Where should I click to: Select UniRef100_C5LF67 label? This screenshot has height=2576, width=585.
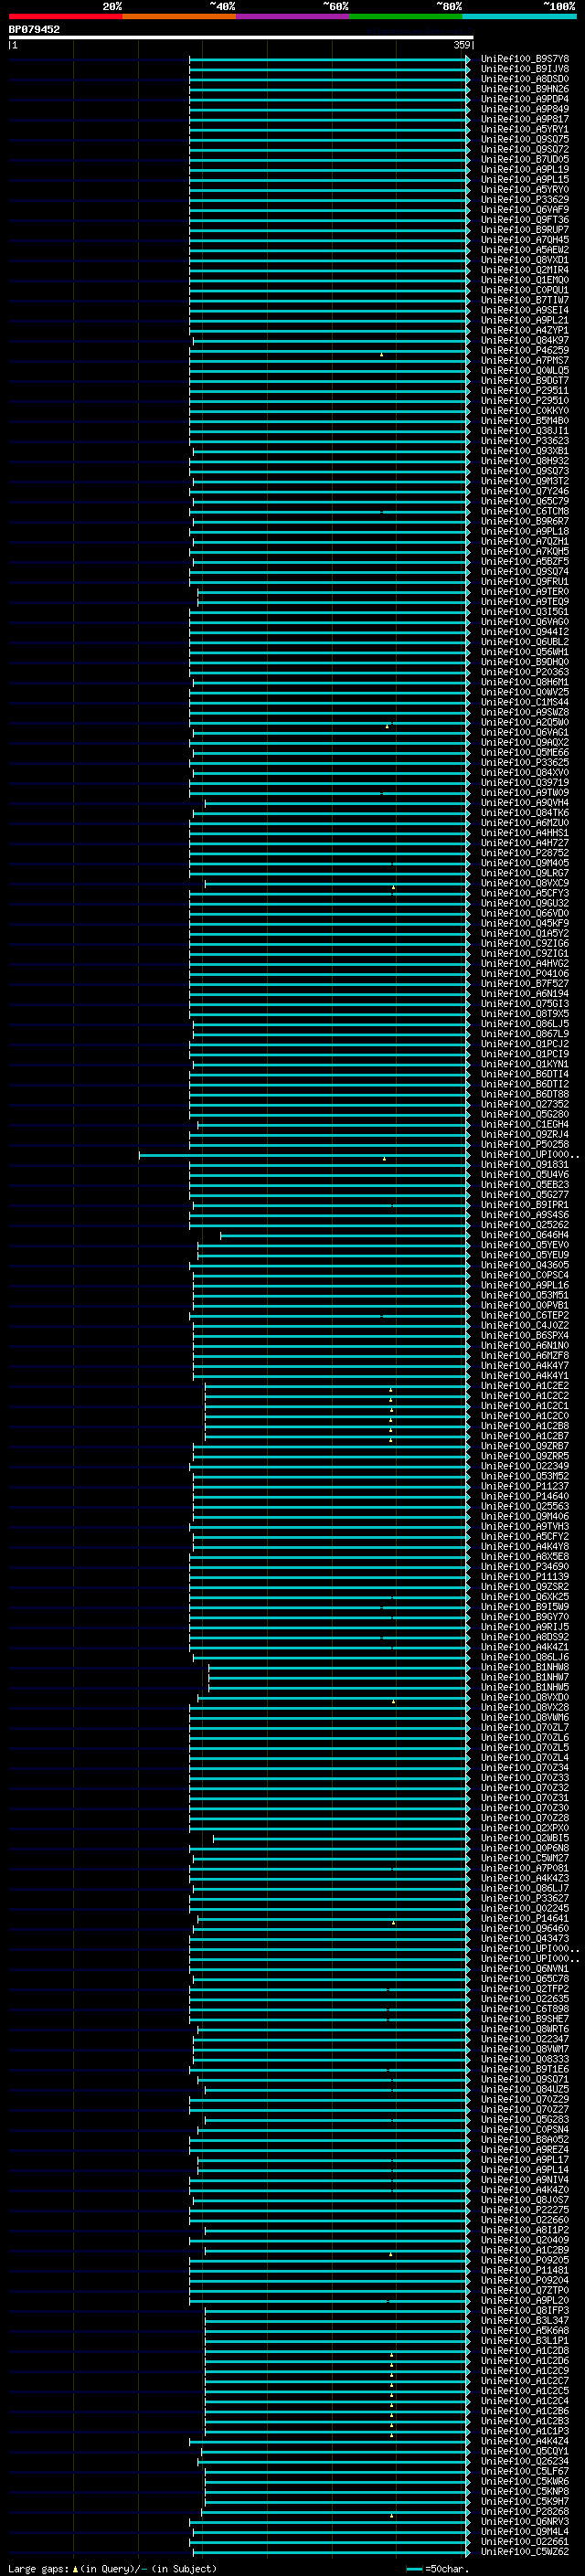525,2470
